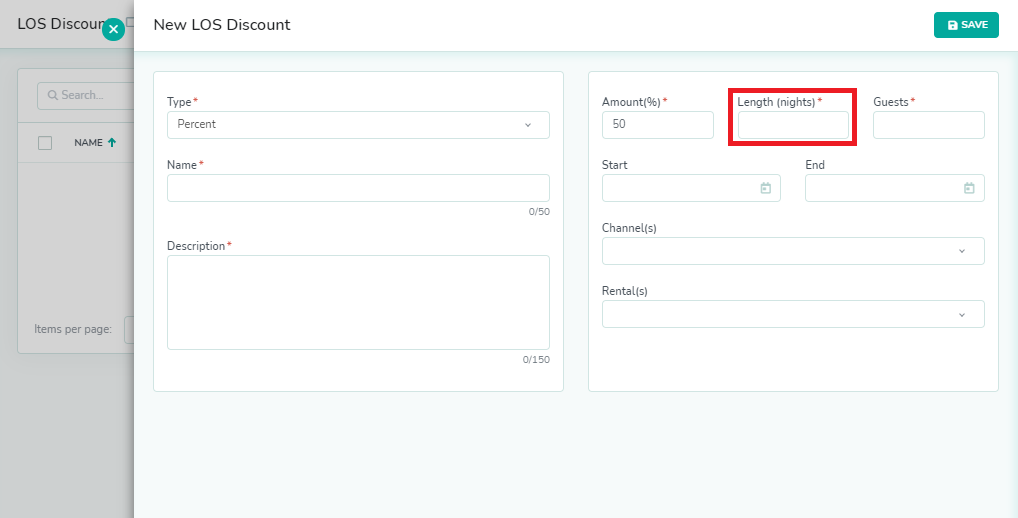Expand the Rental(s) dropdown

coord(793,314)
